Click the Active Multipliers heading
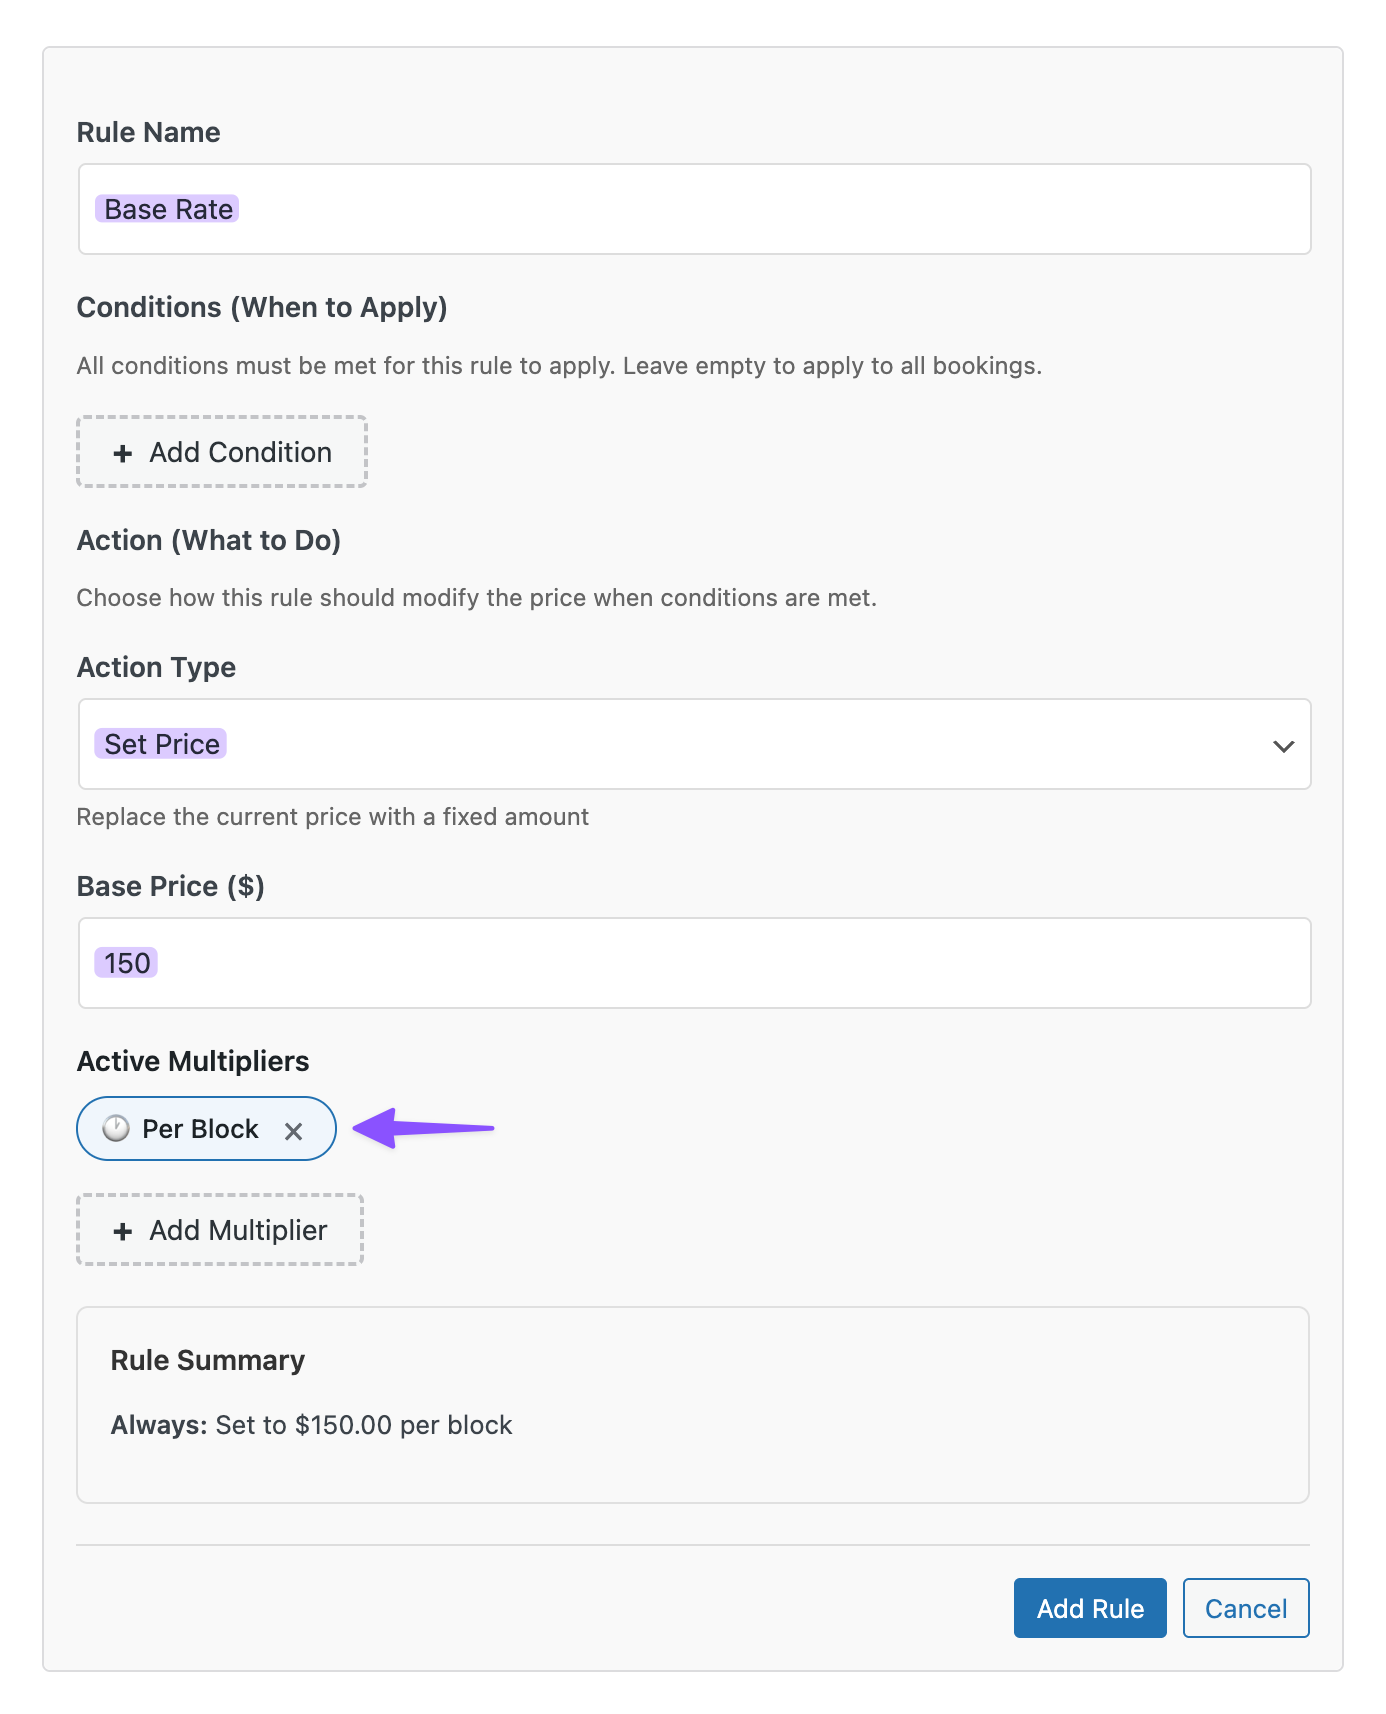 (x=193, y=1061)
